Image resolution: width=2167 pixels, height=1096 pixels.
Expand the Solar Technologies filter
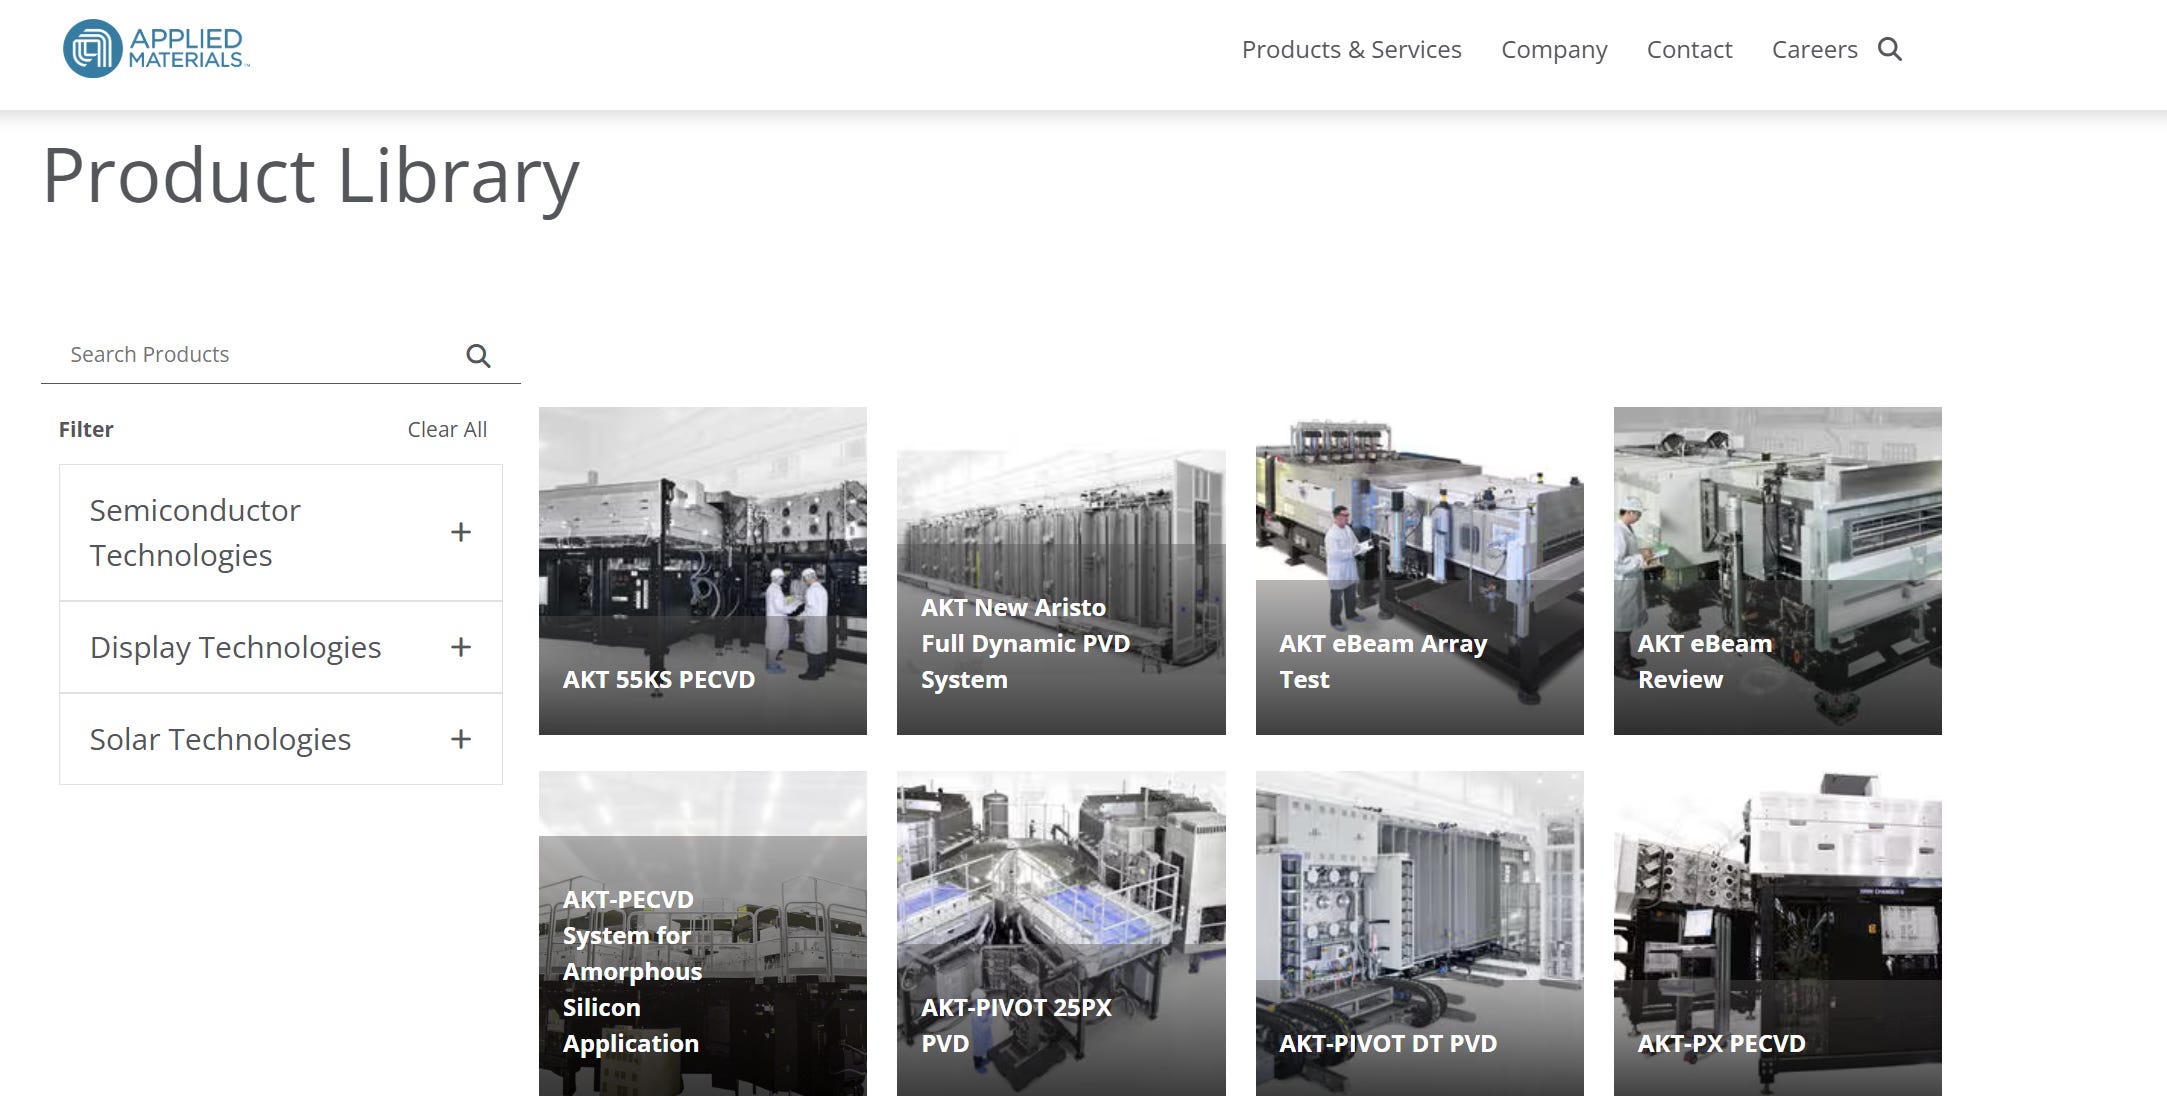460,739
